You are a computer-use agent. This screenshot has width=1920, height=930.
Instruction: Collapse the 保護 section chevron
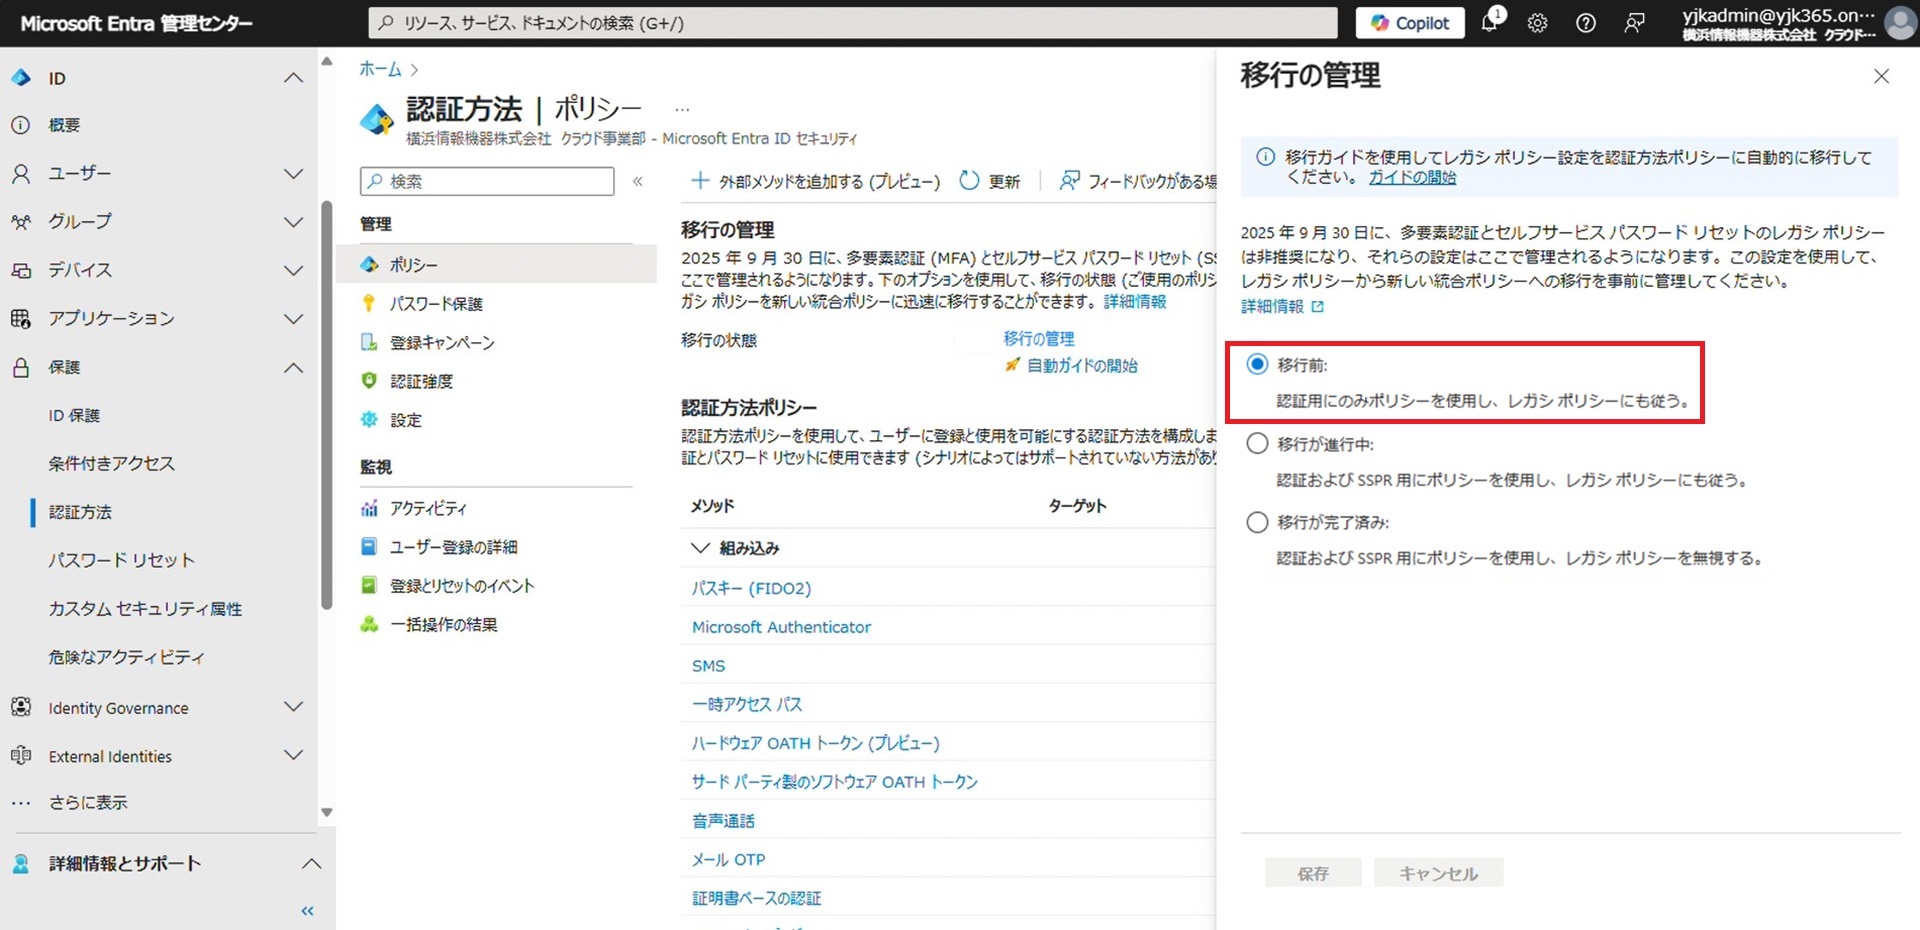coord(293,368)
